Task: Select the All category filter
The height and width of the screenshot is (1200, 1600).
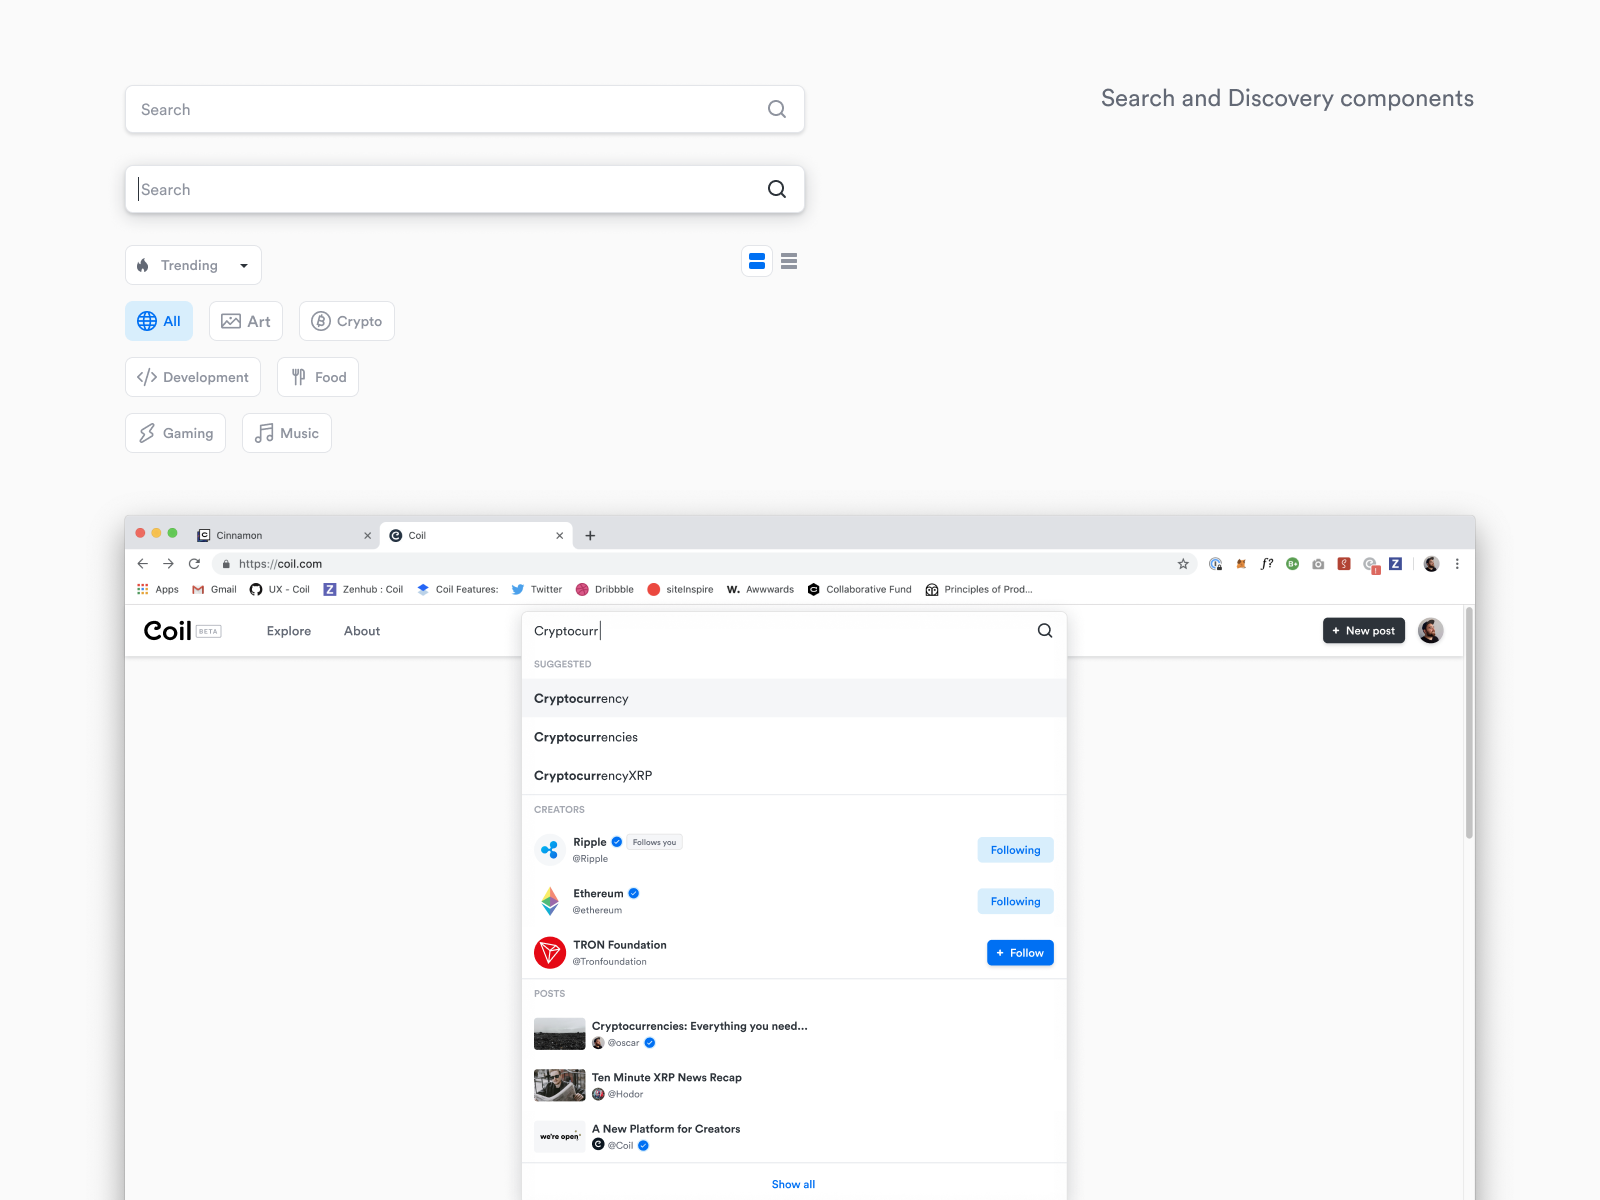Action: coord(159,321)
